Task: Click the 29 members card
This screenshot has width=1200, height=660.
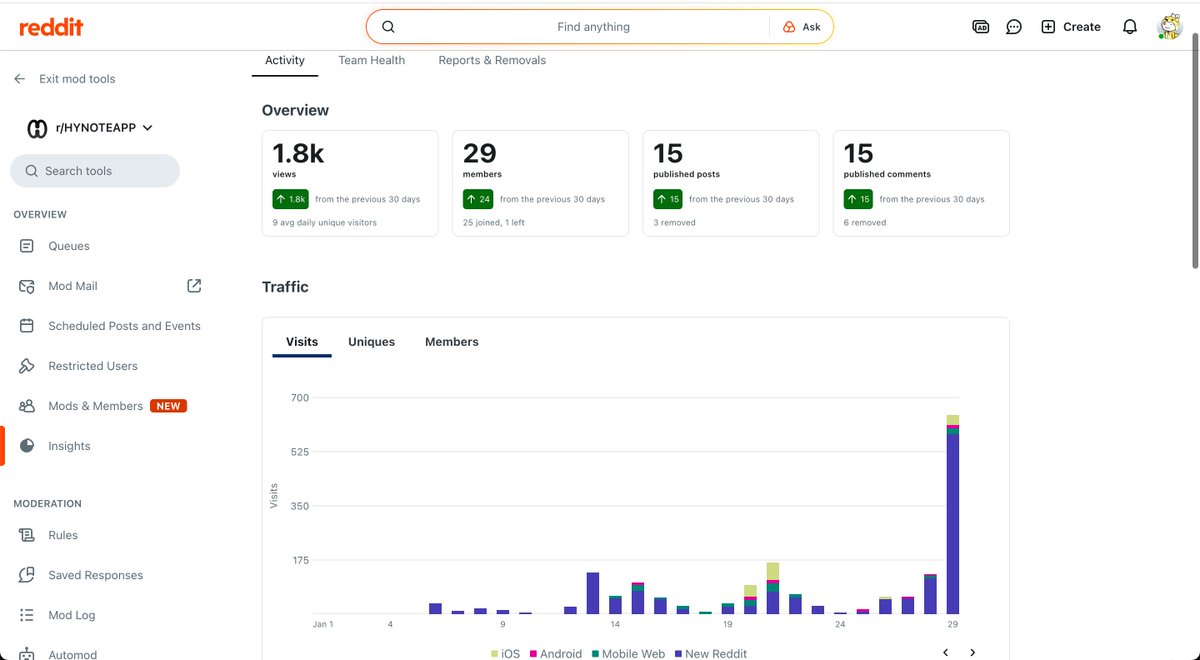Action: pos(540,183)
